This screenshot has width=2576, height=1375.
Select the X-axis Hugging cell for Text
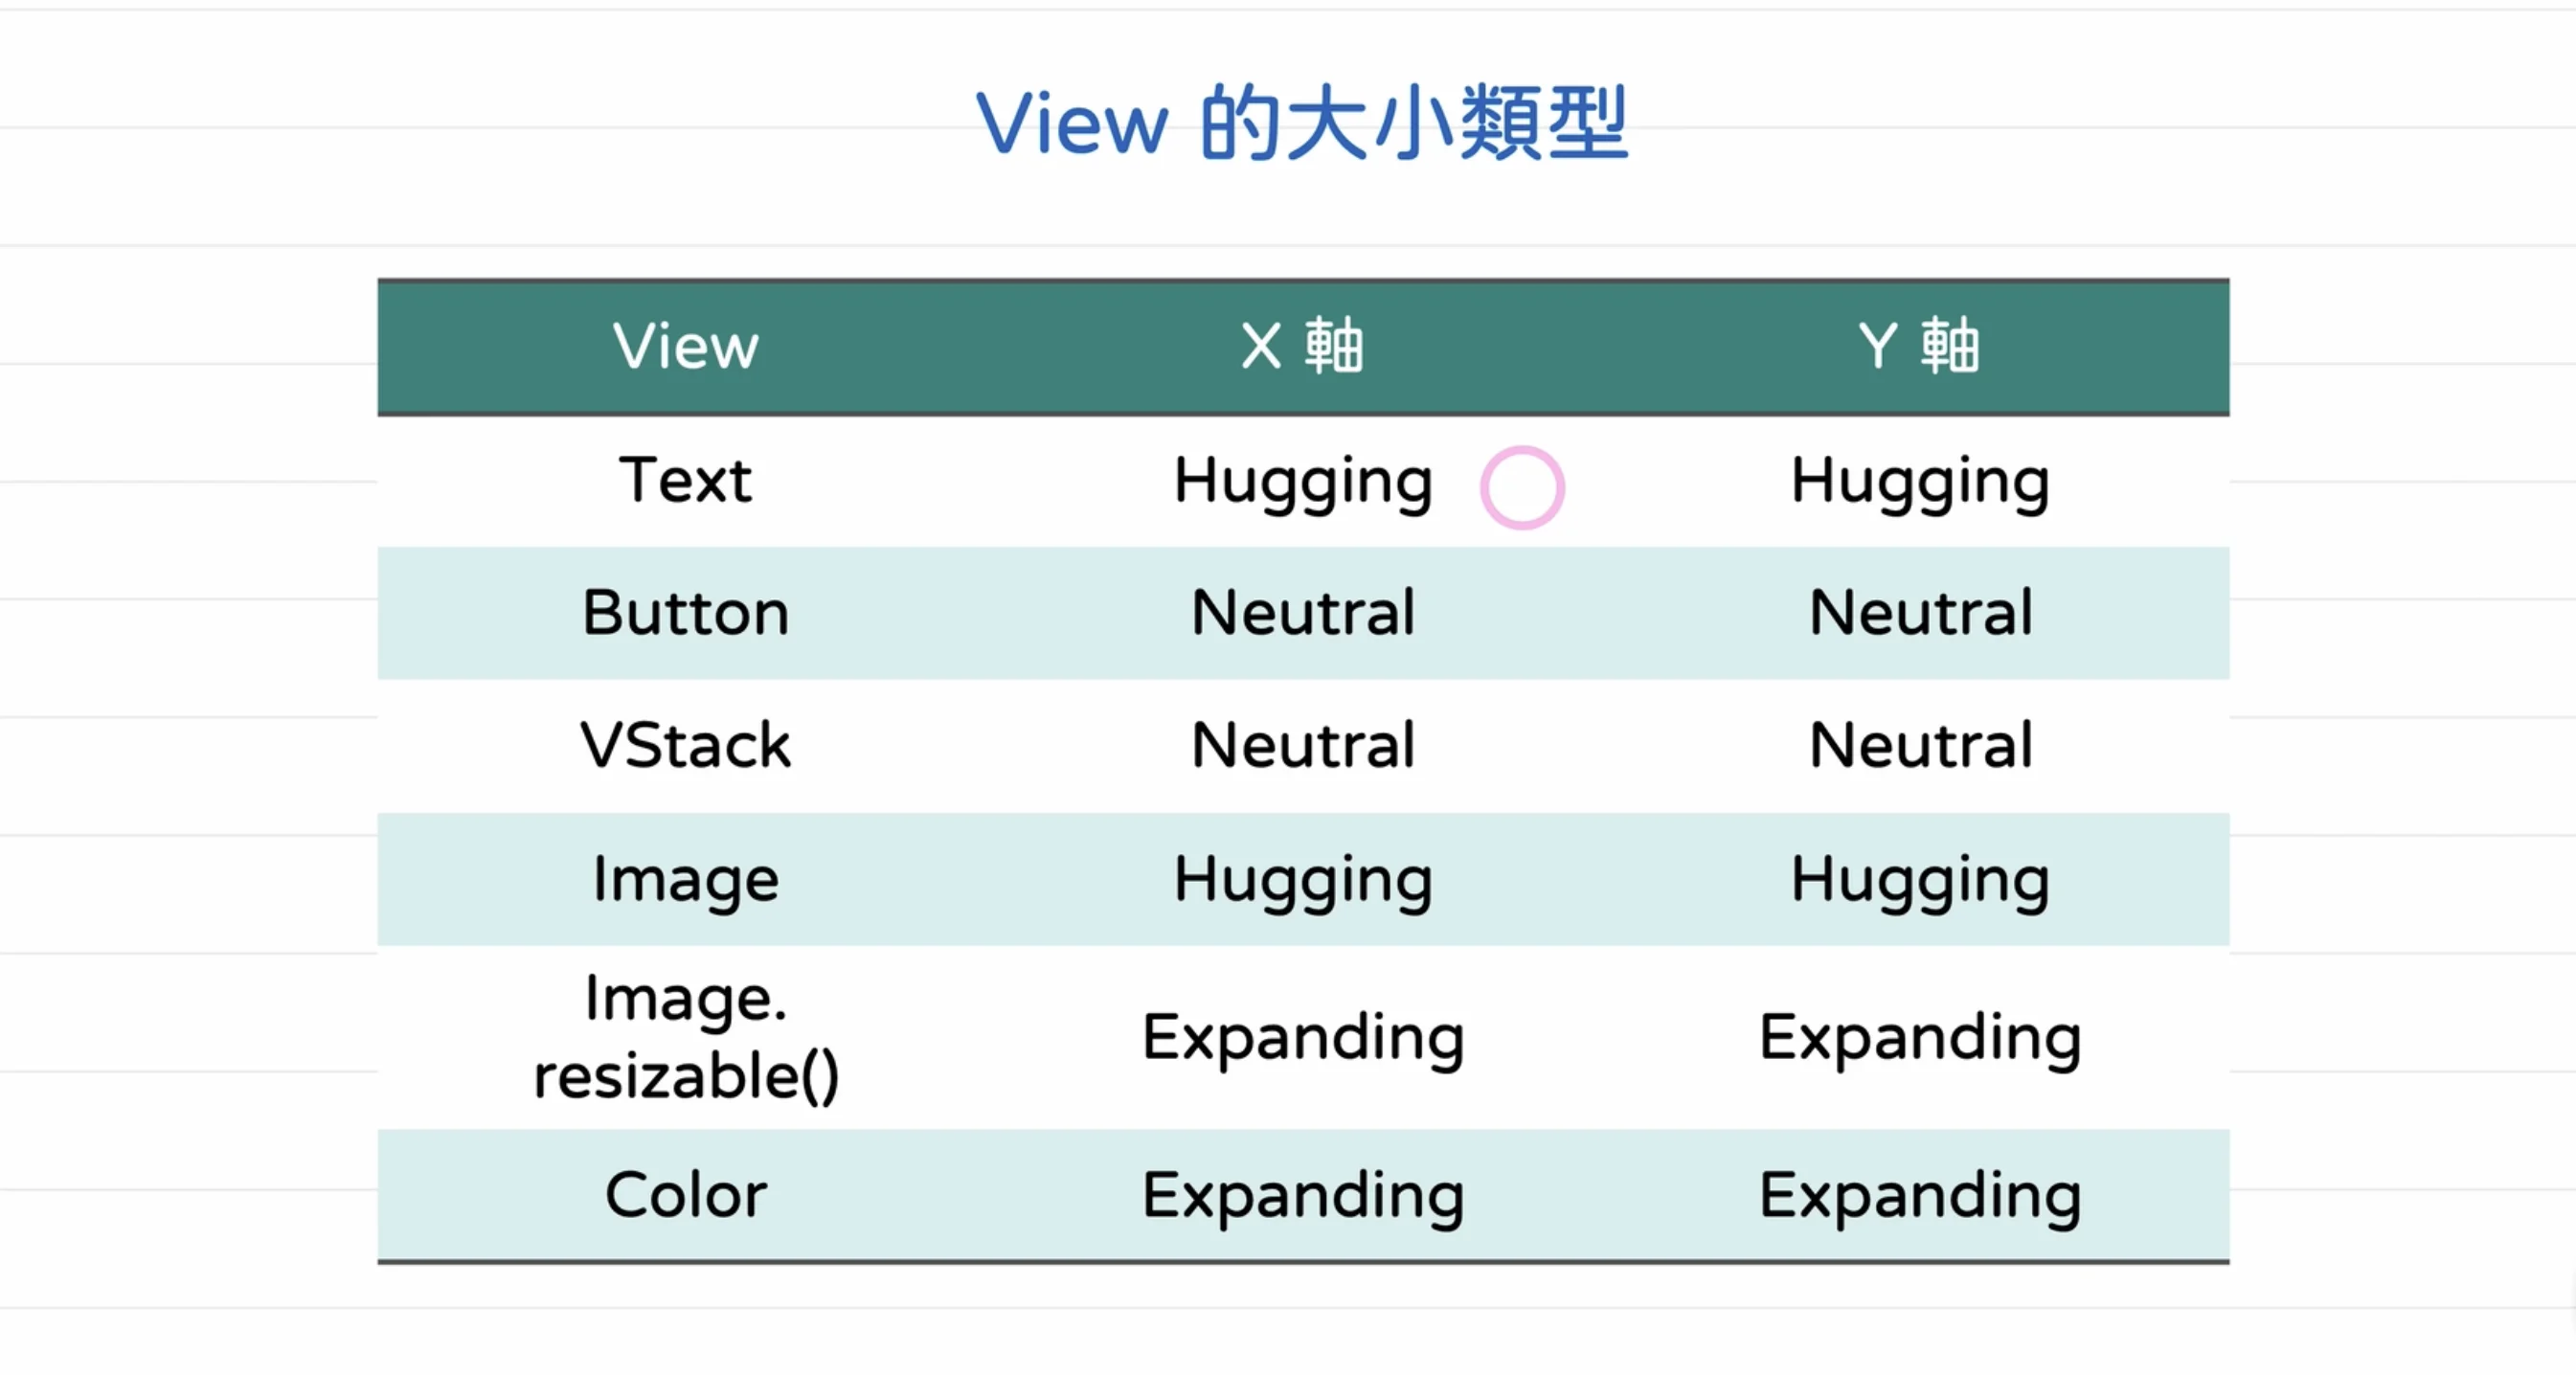pyautogui.click(x=1302, y=481)
